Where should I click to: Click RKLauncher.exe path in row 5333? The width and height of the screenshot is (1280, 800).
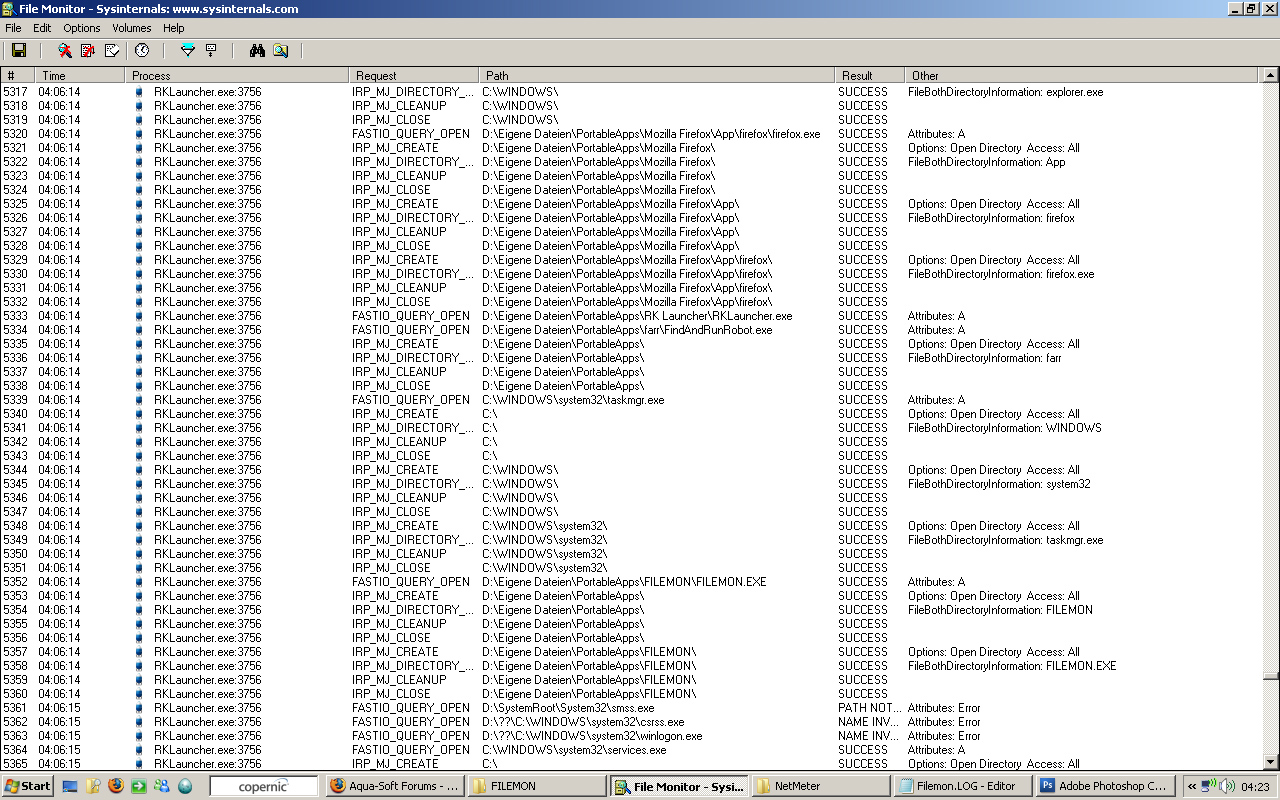[637, 315]
